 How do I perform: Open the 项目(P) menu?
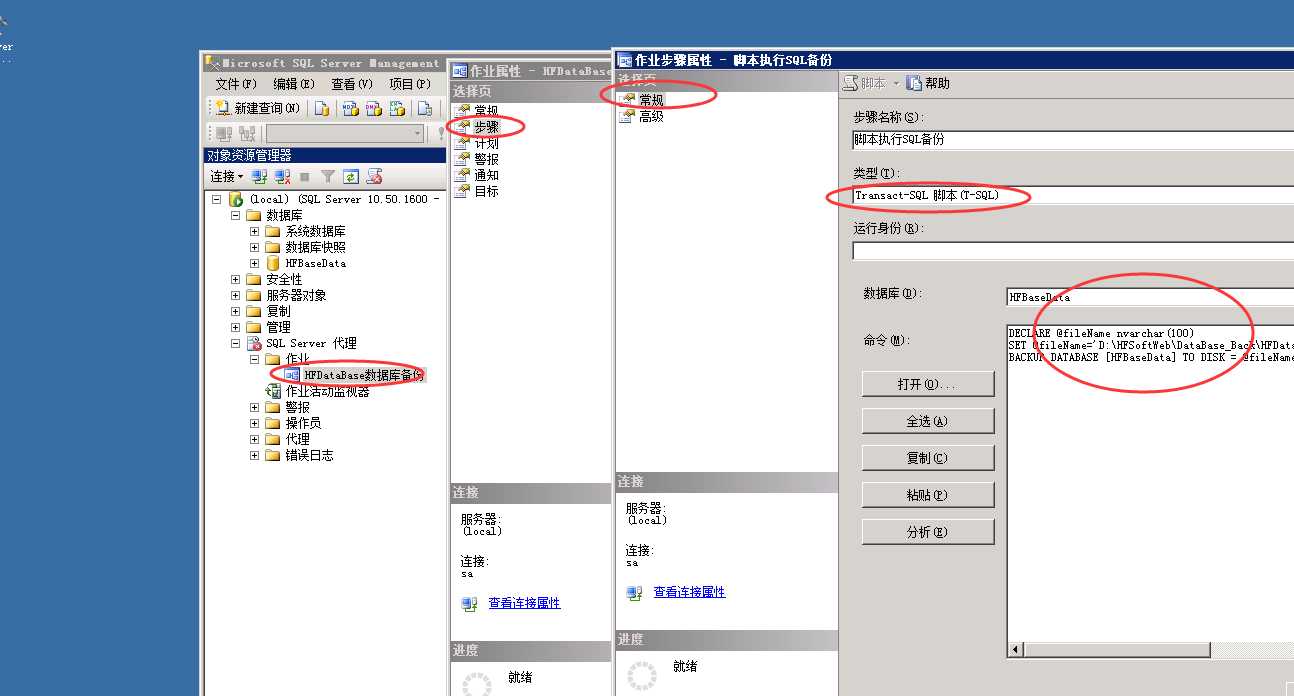[410, 84]
